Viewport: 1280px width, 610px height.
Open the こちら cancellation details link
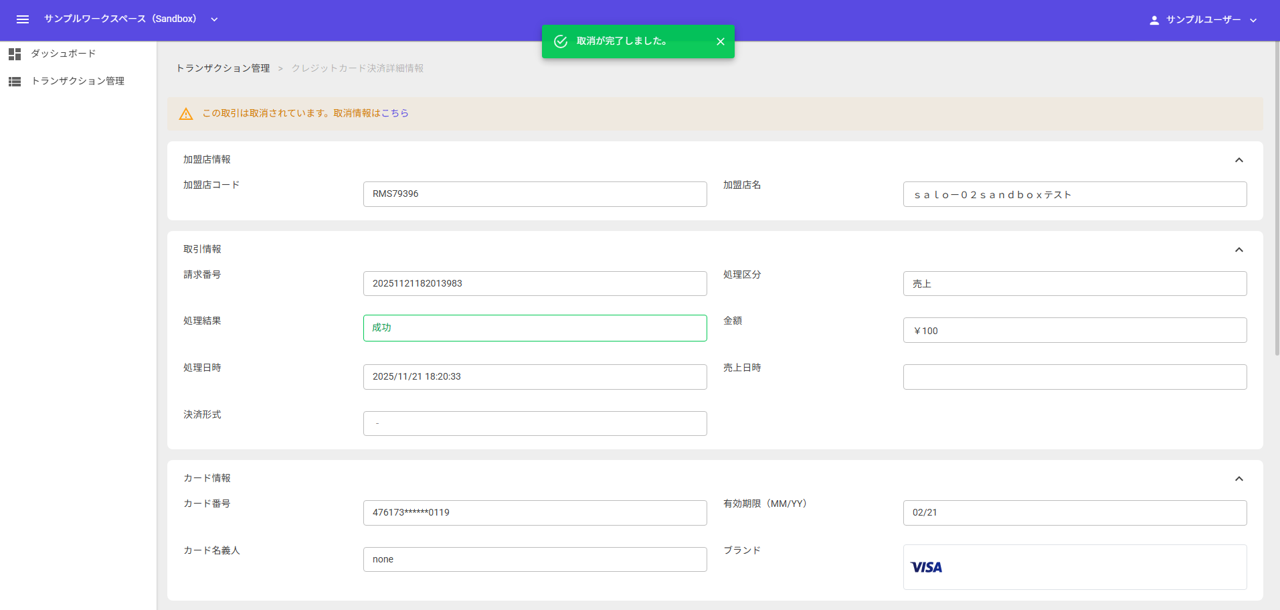[x=396, y=113]
